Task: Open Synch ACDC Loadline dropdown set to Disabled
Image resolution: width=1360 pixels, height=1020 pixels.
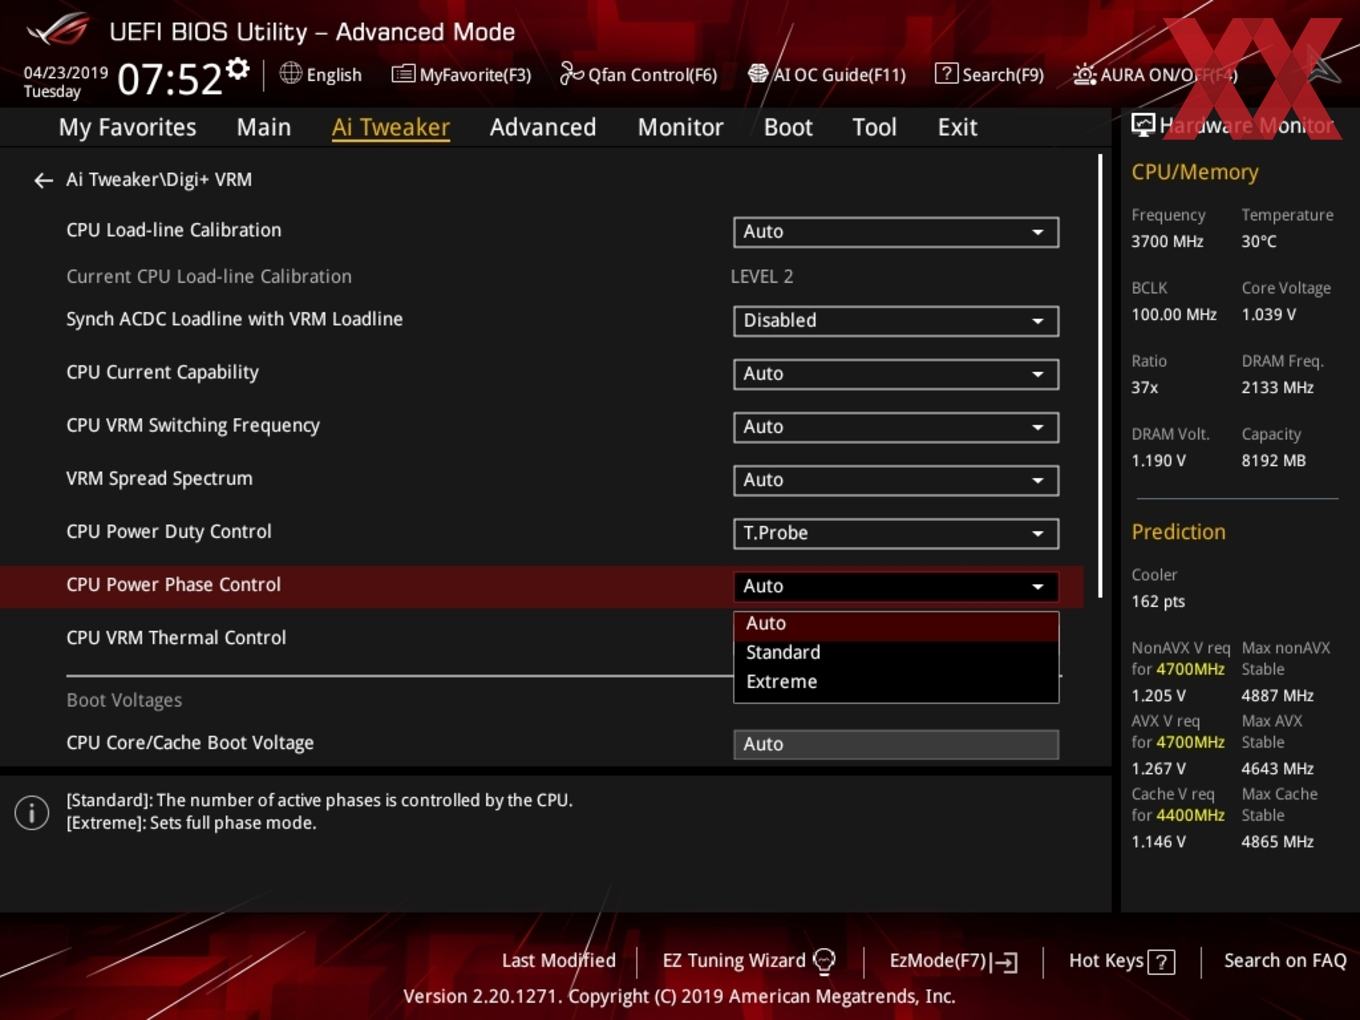Action: (896, 321)
